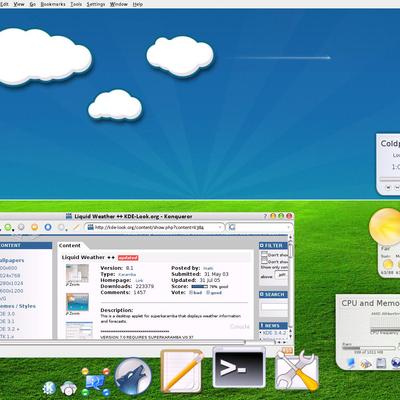Open the Window menu
This screenshot has height=400, width=400.
tap(119, 4)
